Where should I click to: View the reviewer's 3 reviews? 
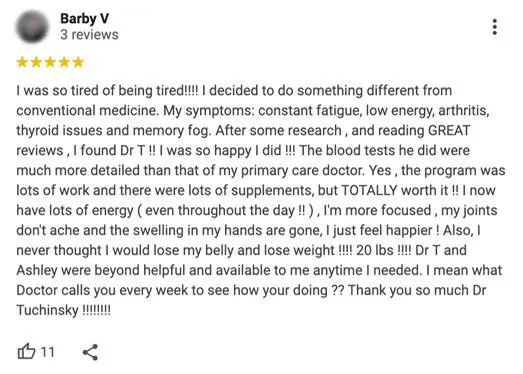(x=89, y=35)
